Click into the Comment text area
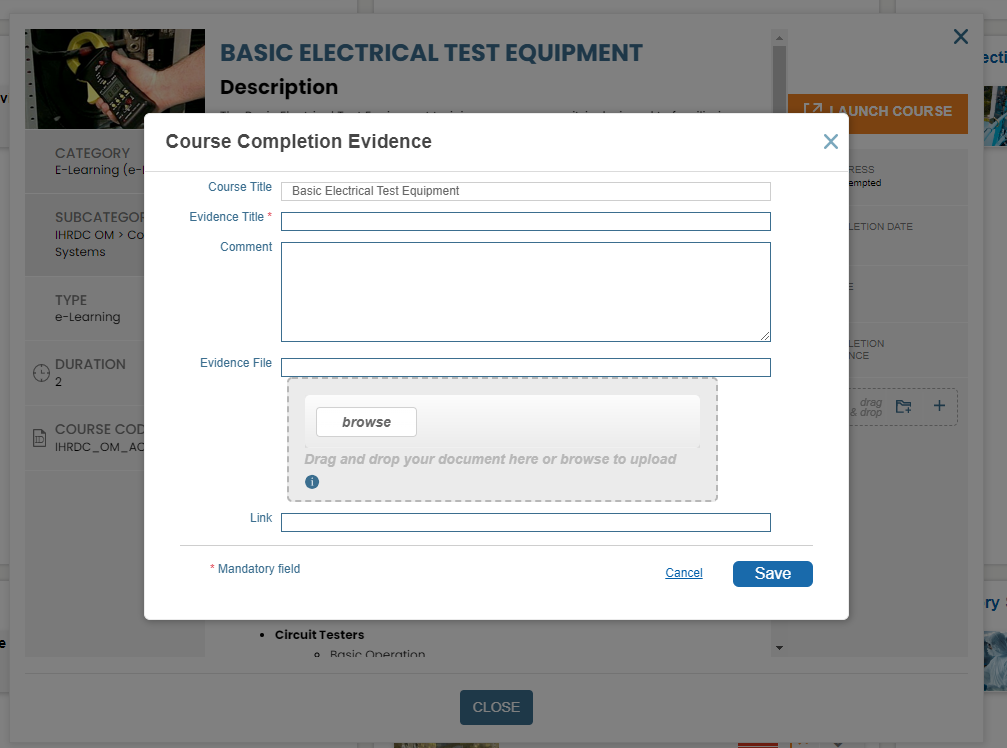This screenshot has height=748, width=1007. [x=525, y=291]
